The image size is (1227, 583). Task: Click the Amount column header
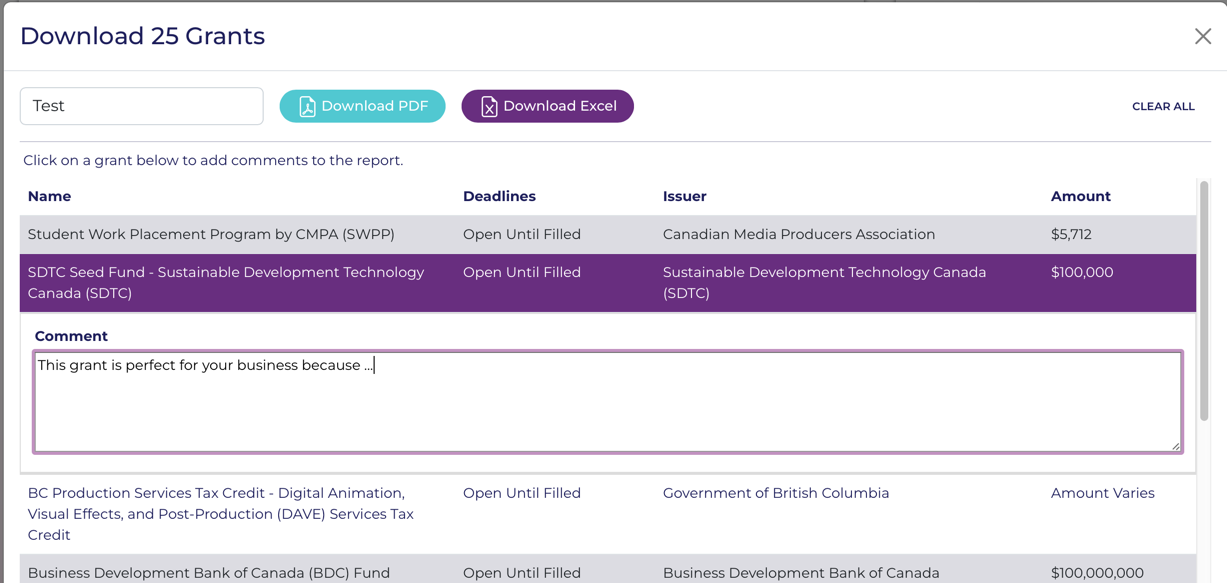(1080, 196)
